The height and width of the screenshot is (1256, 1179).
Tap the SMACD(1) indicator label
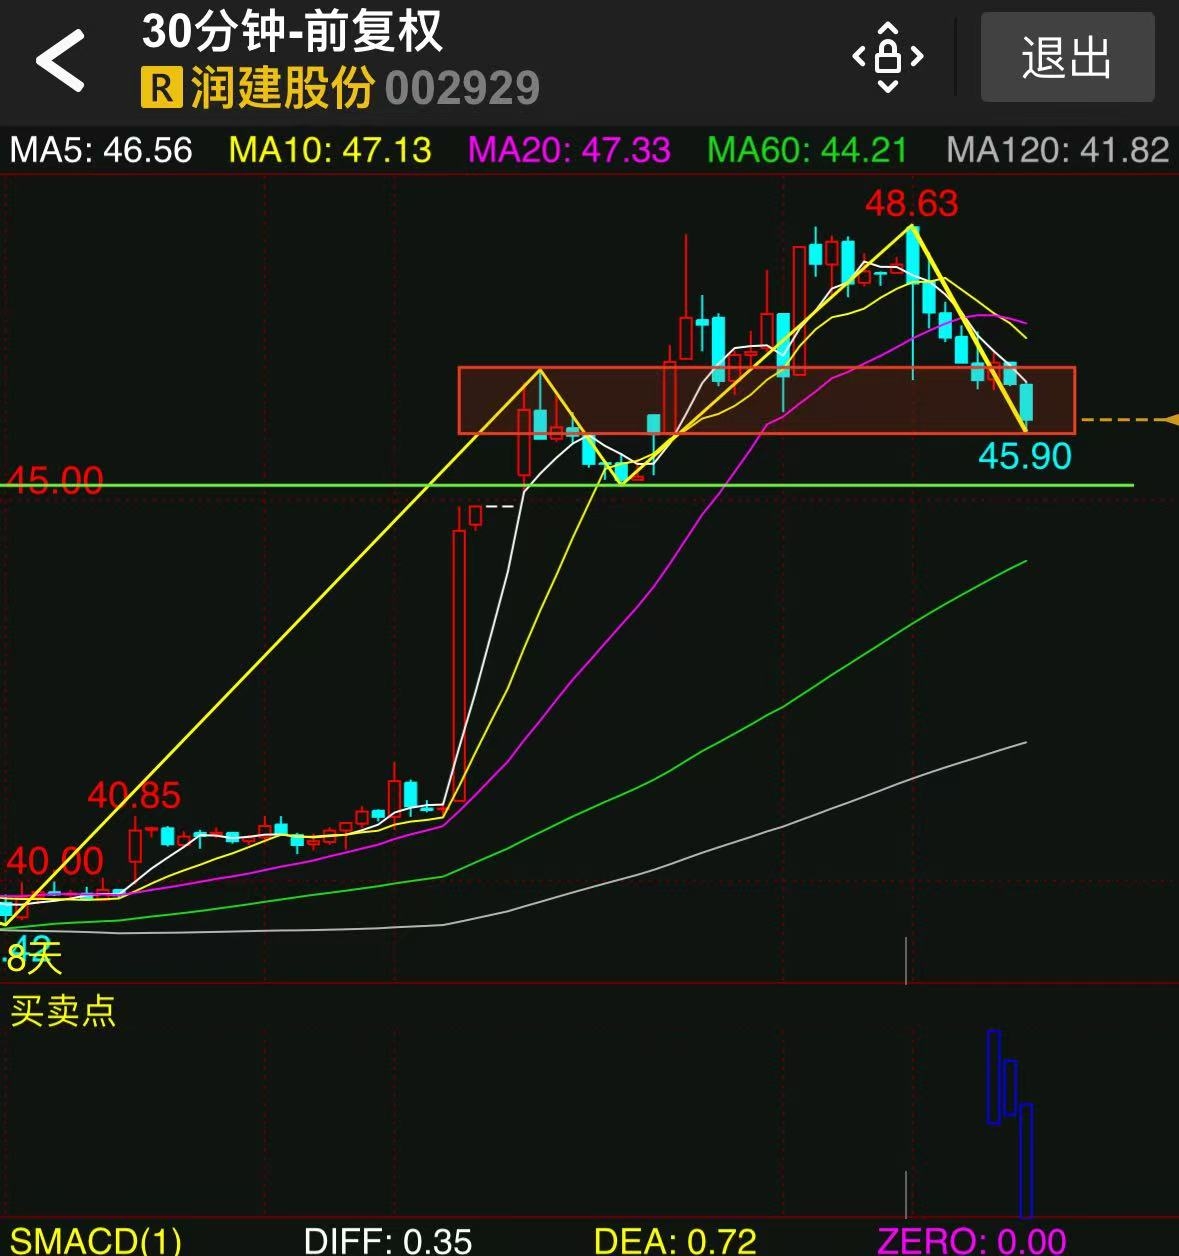[95, 1240]
